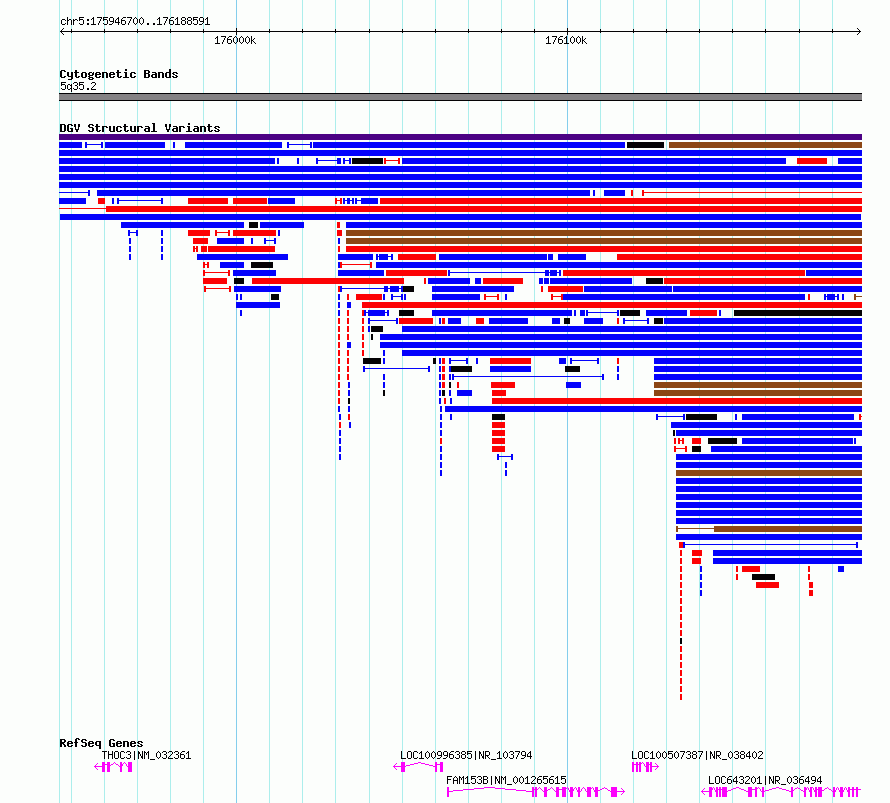Click the 5q35.2 band label

click(78, 86)
